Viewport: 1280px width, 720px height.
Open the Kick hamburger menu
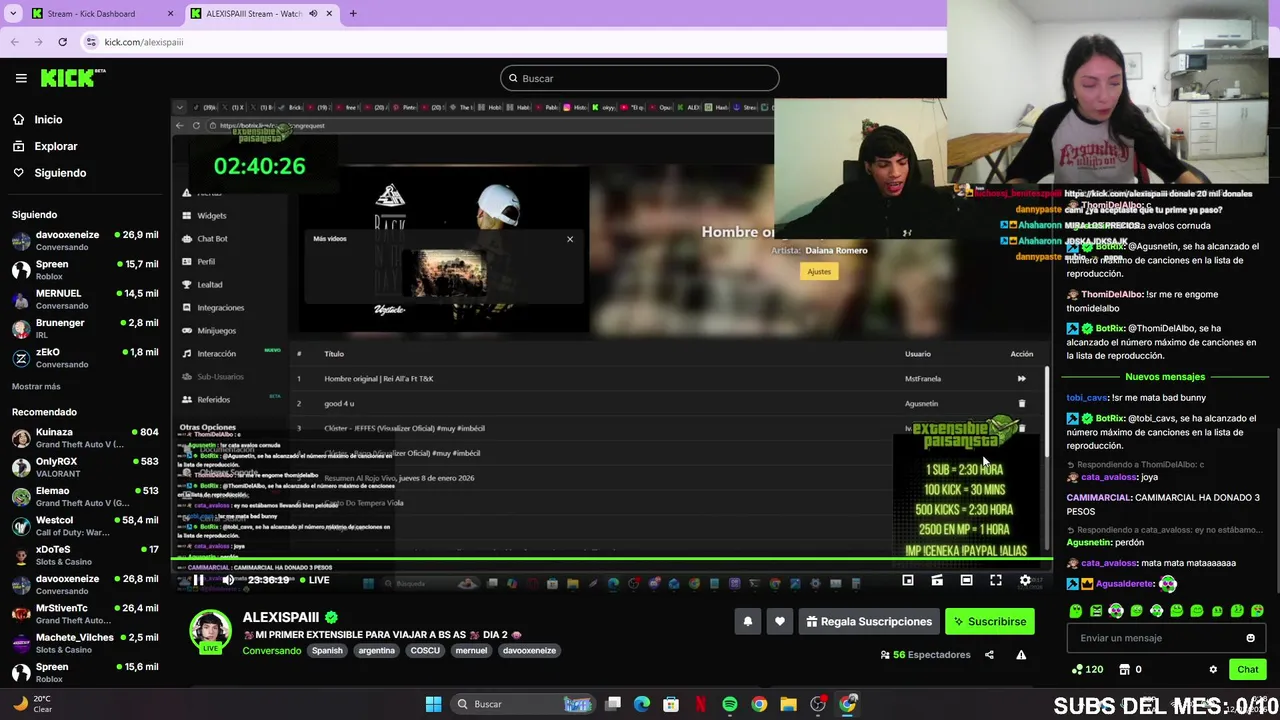[21, 78]
